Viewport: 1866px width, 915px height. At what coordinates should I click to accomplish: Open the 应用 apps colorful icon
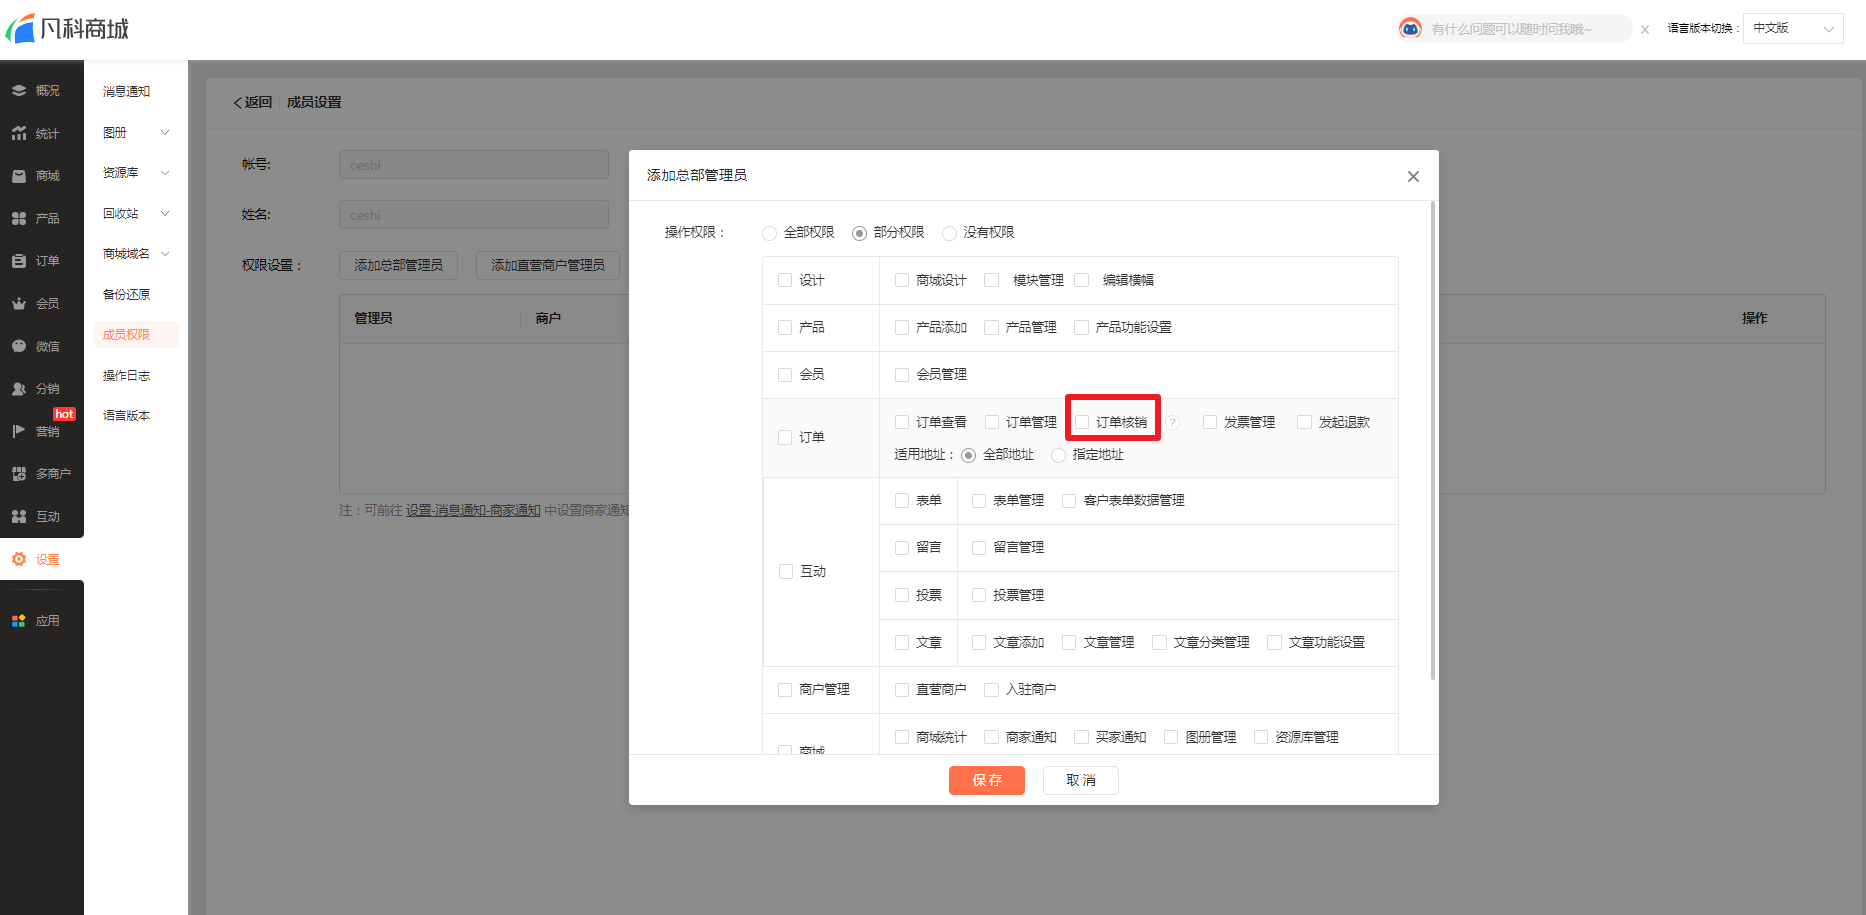click(19, 621)
